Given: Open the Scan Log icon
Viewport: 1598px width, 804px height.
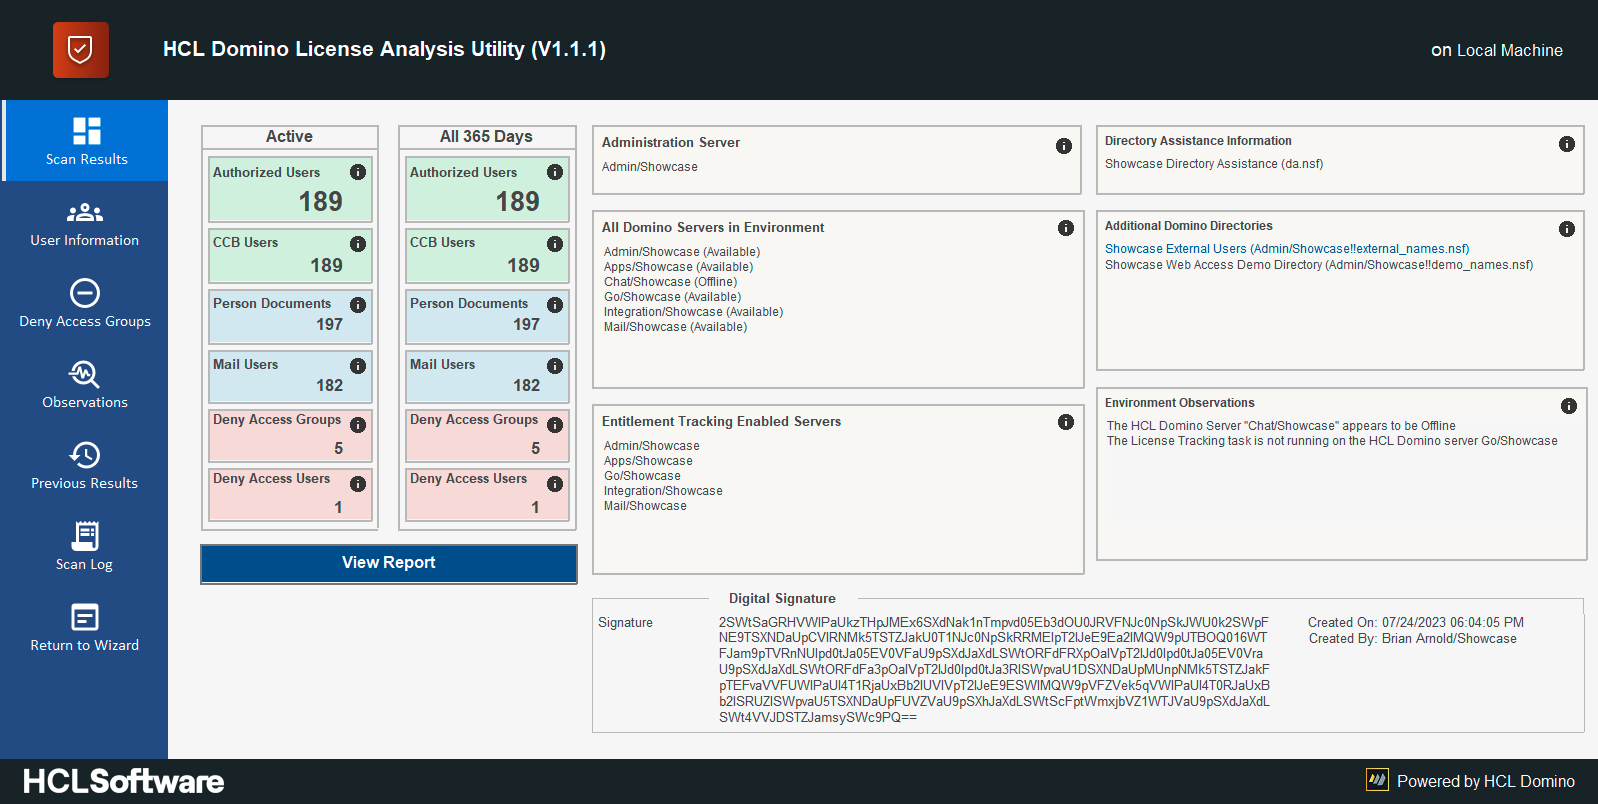Looking at the screenshot, I should [x=85, y=536].
